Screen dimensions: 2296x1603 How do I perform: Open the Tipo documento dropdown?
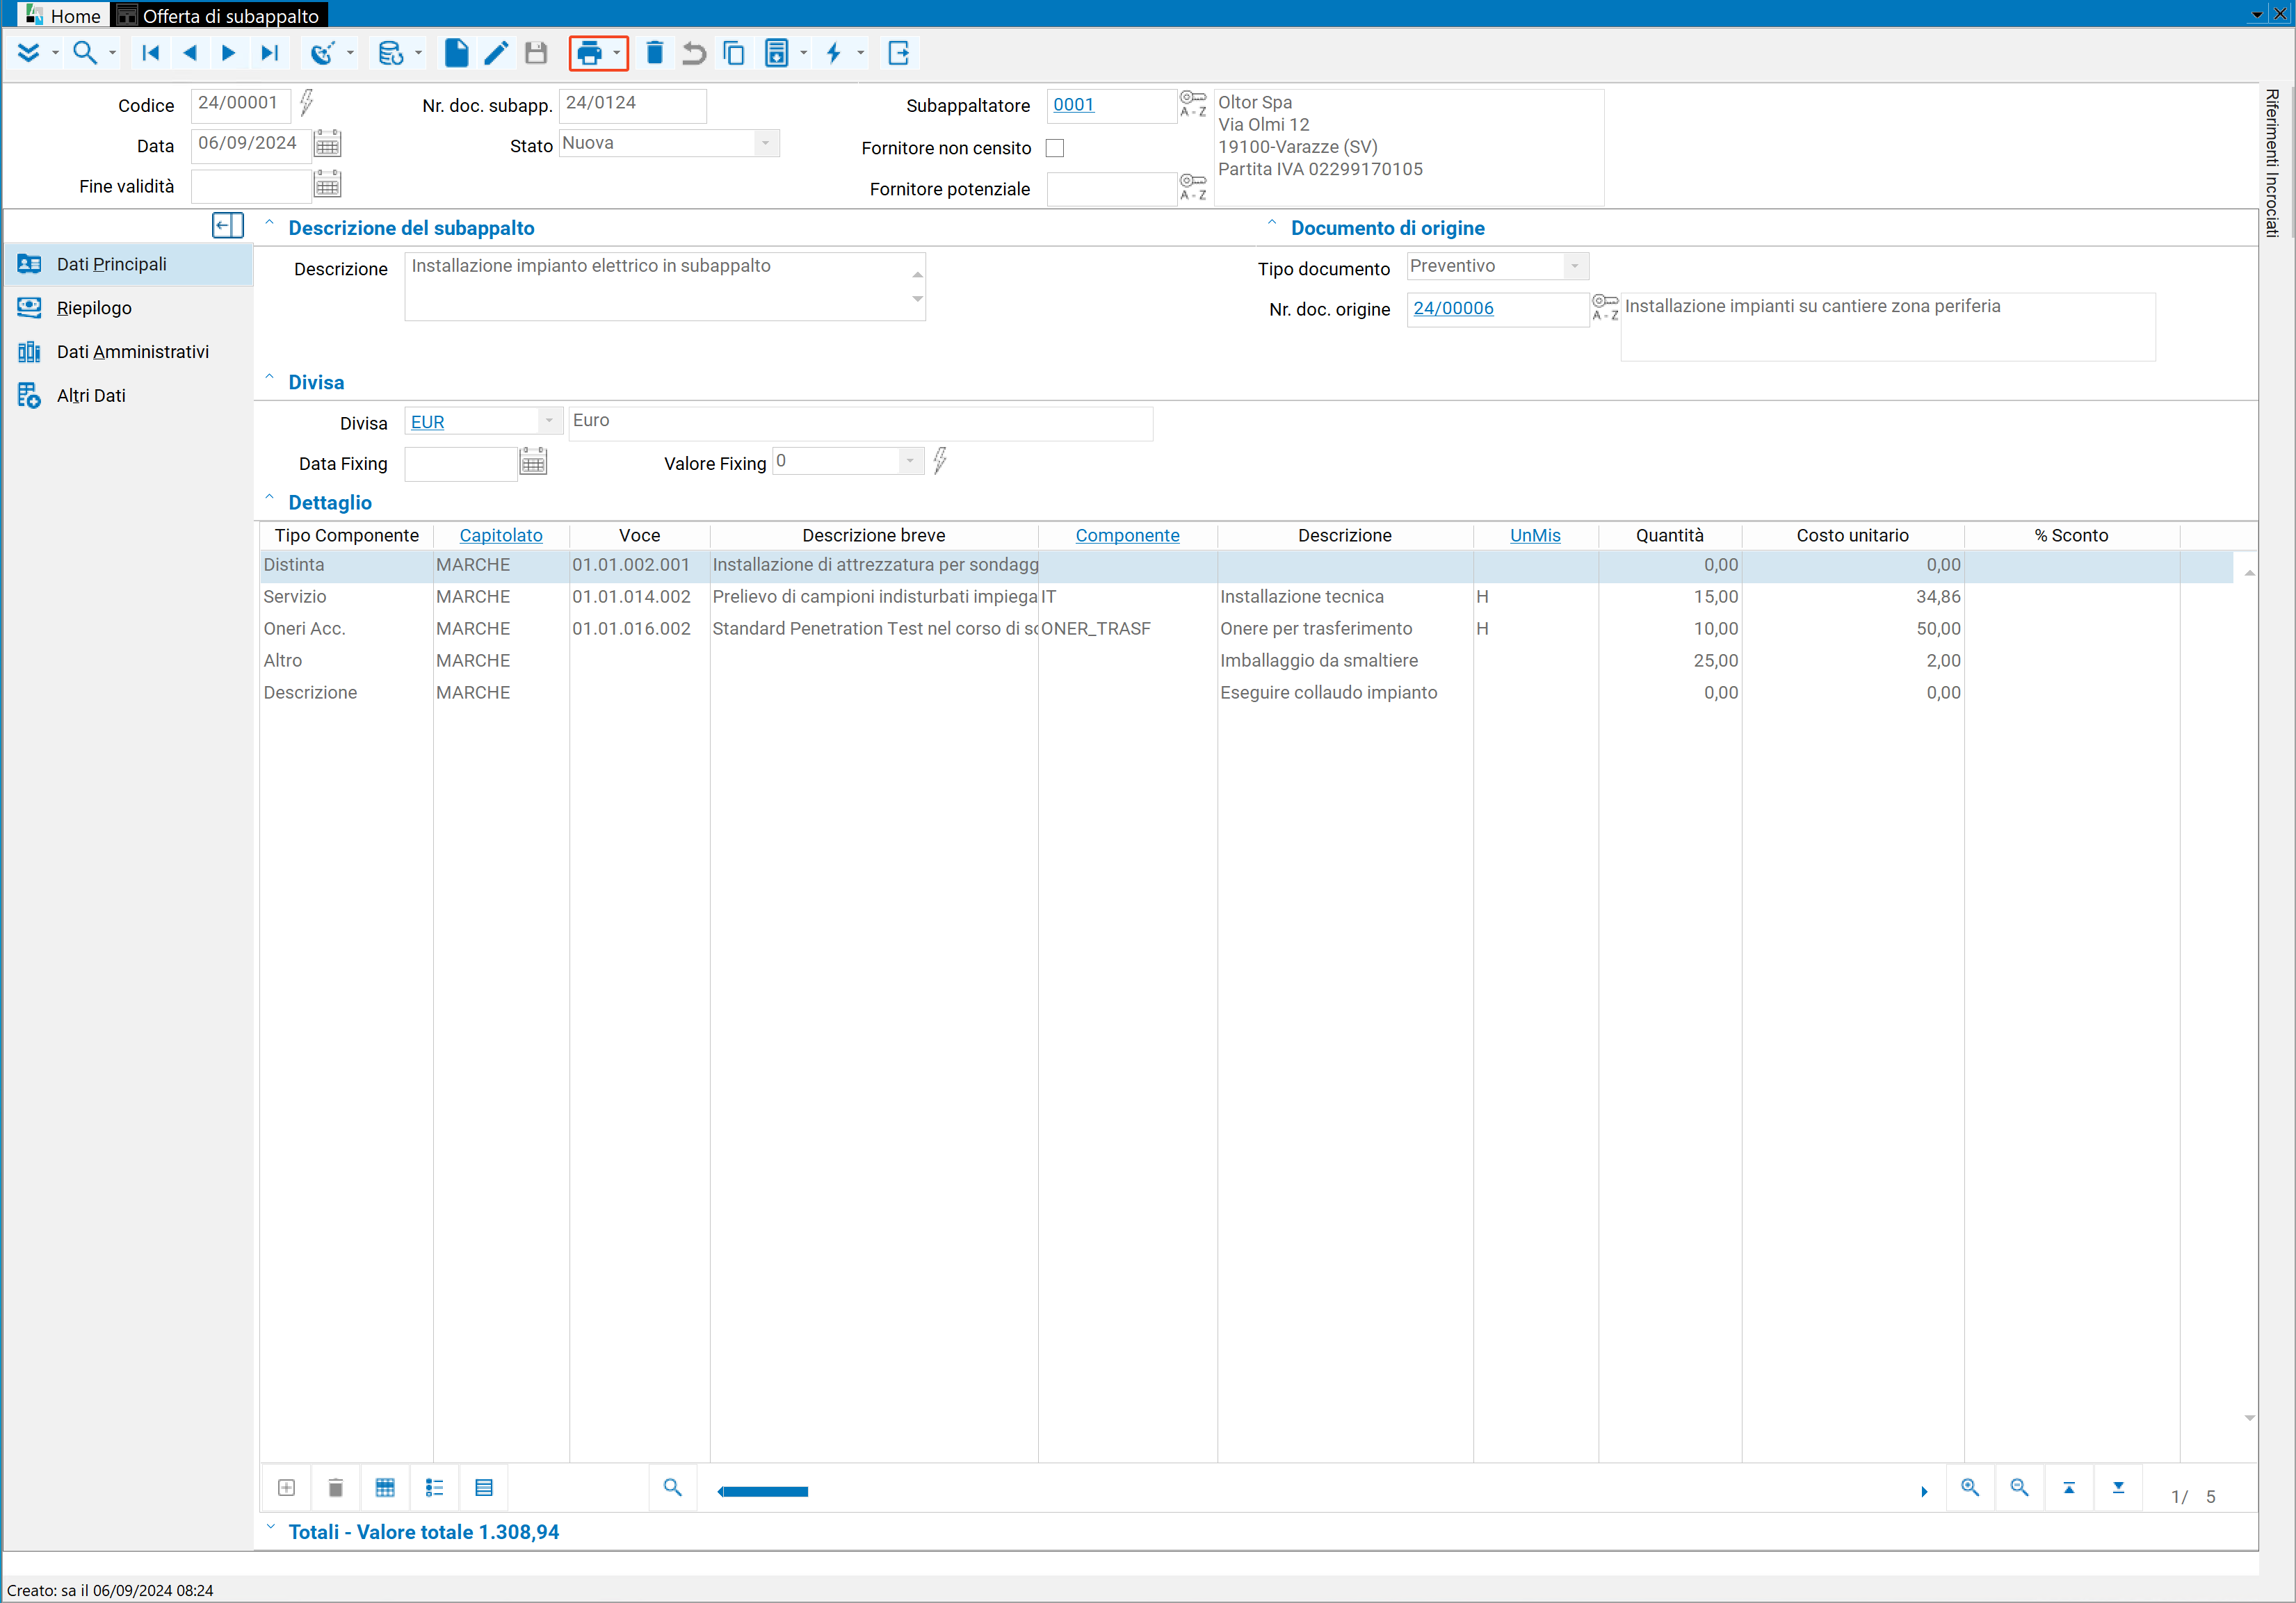(1575, 266)
